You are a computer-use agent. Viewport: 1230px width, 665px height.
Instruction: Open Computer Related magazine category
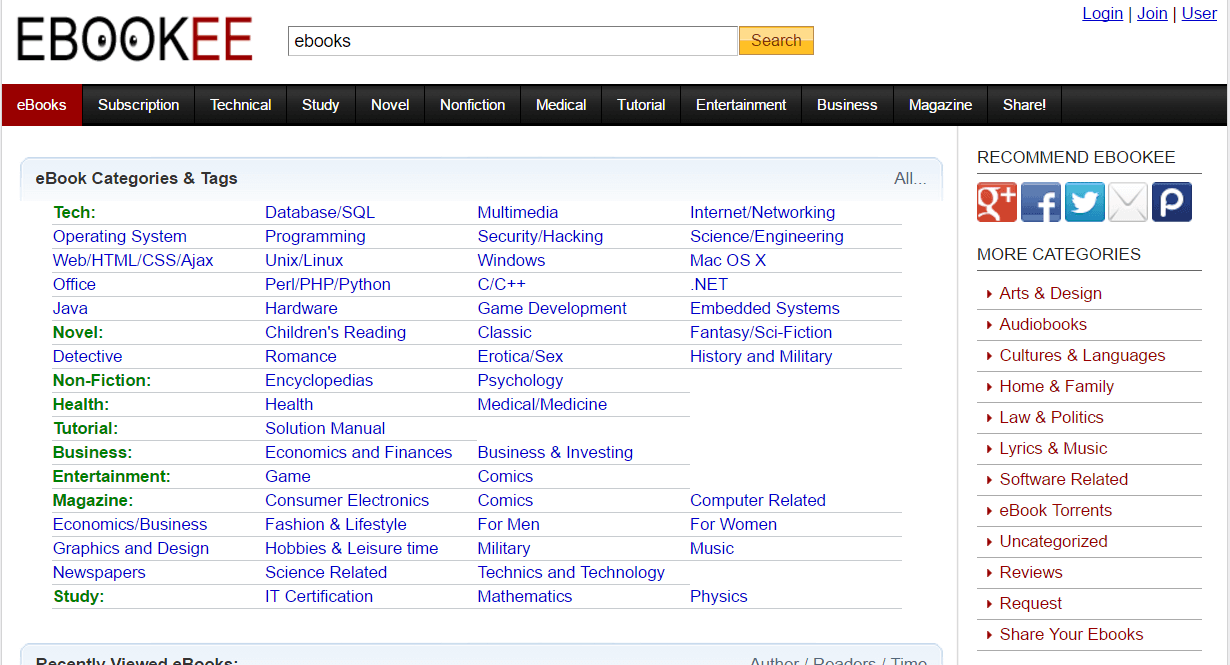click(x=758, y=500)
